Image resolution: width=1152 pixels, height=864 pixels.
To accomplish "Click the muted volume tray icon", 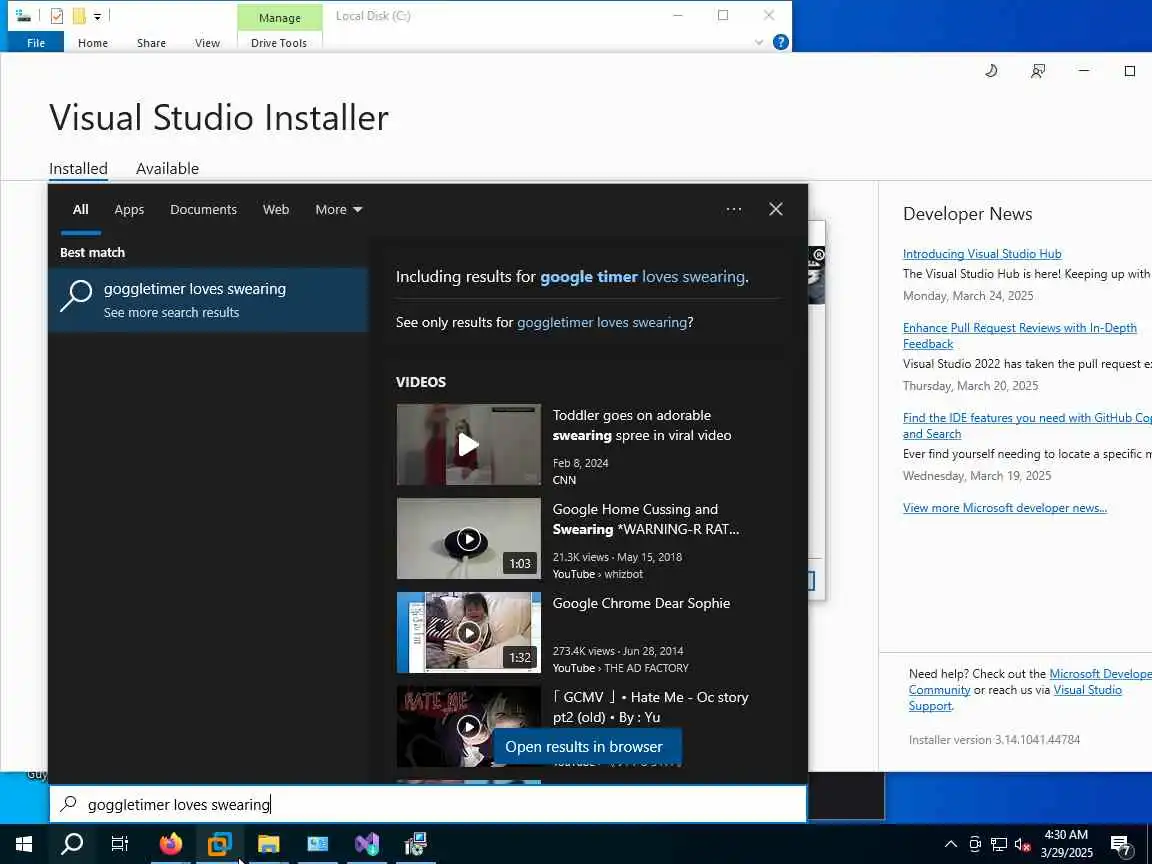I will 1022,844.
